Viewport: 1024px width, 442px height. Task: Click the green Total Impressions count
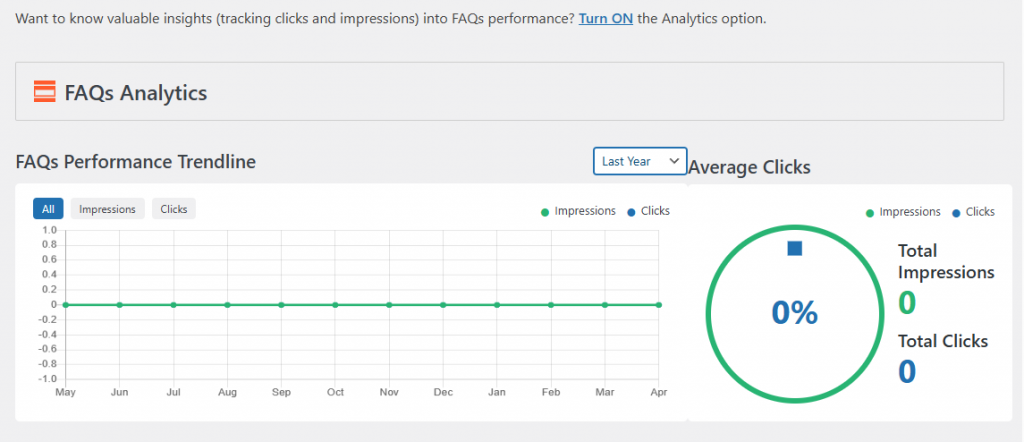[907, 302]
